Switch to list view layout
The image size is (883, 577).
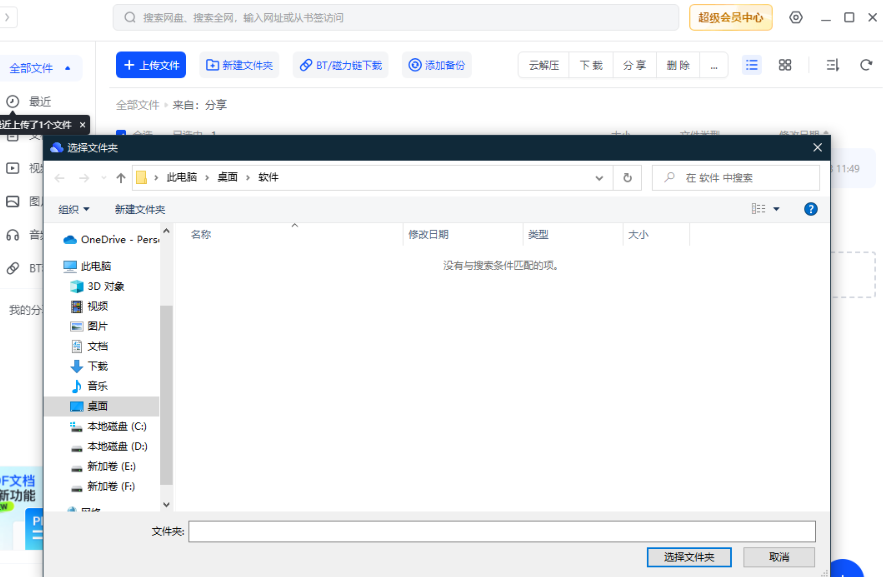coord(752,65)
